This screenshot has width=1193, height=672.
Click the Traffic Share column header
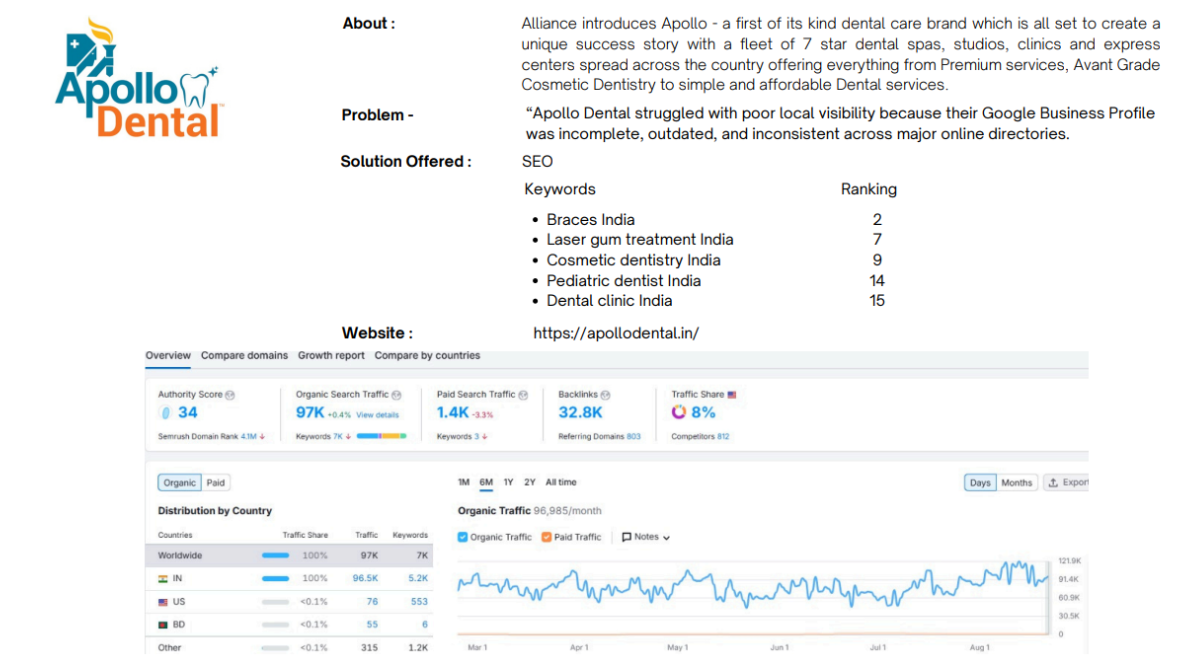click(x=305, y=535)
